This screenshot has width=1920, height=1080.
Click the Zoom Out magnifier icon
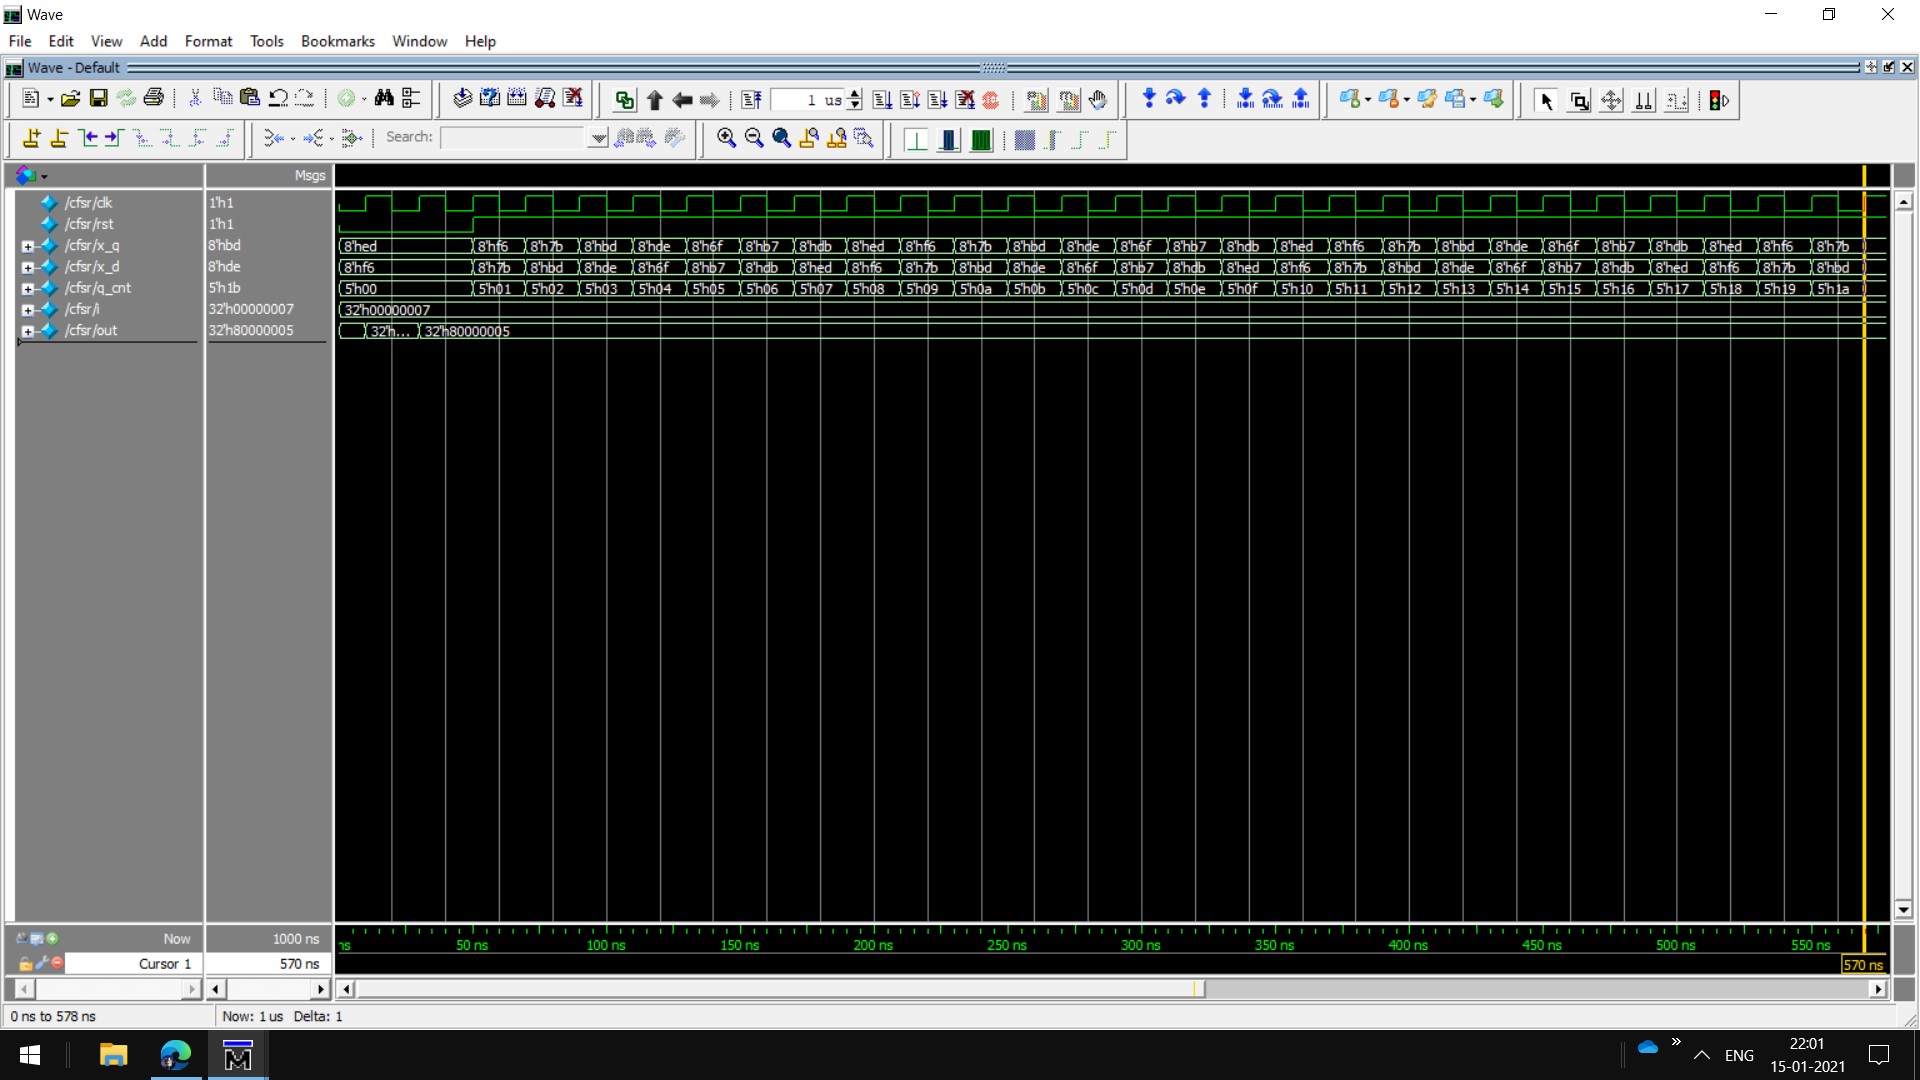point(754,139)
